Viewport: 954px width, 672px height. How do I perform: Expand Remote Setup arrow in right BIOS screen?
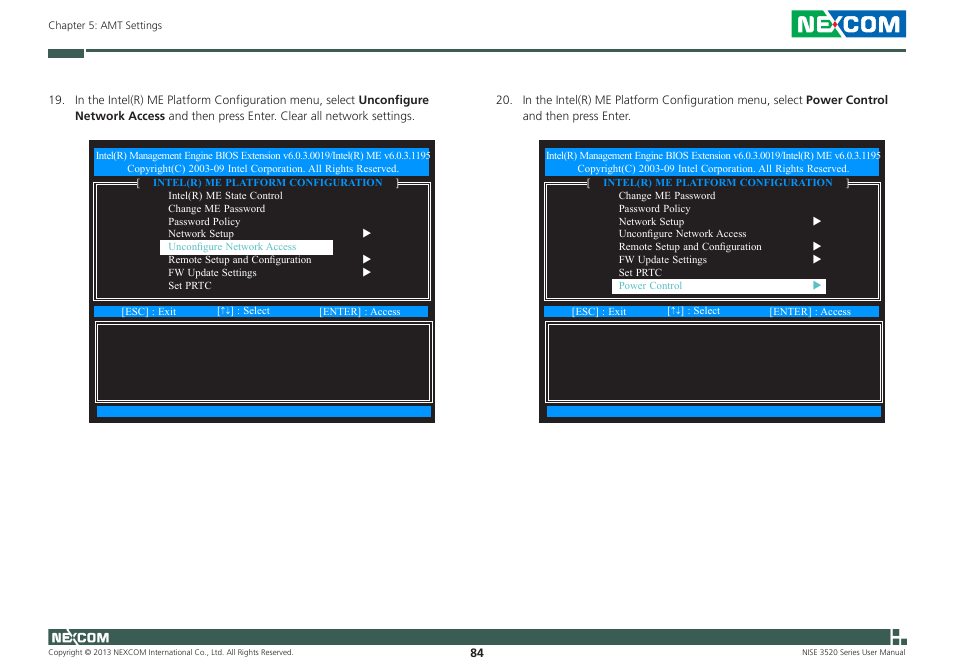pos(816,246)
